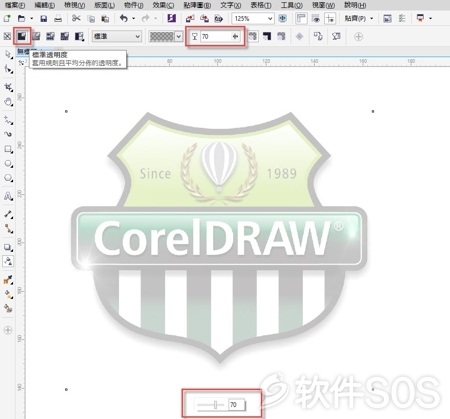
Task: Toggle the rulers display
Action: [x=301, y=18]
